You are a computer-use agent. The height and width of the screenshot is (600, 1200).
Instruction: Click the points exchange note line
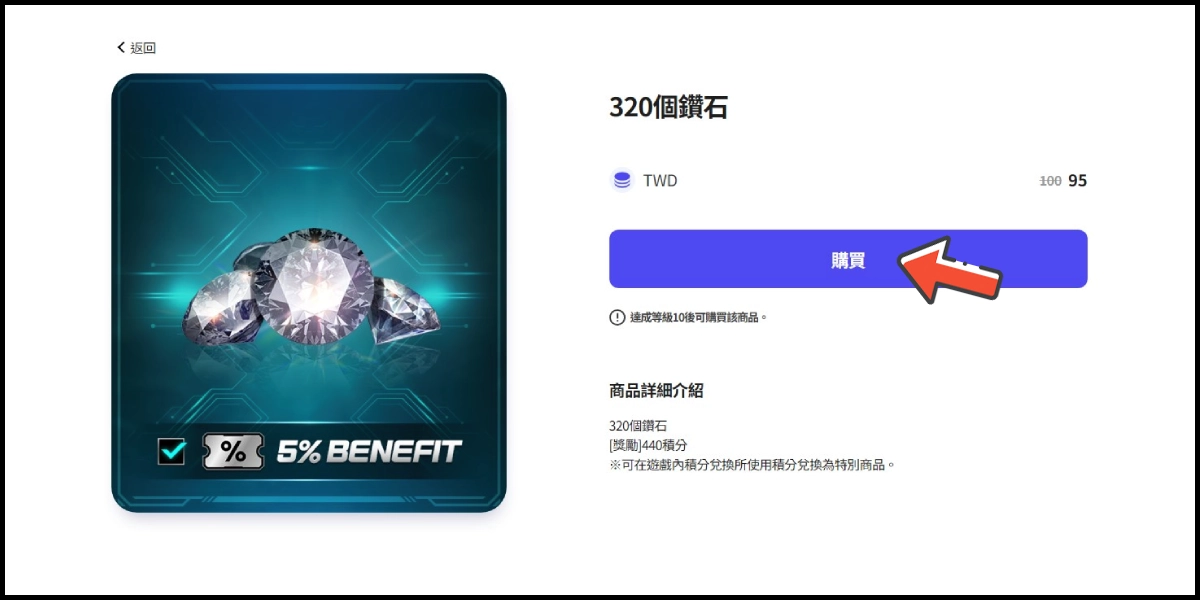pyautogui.click(x=751, y=465)
